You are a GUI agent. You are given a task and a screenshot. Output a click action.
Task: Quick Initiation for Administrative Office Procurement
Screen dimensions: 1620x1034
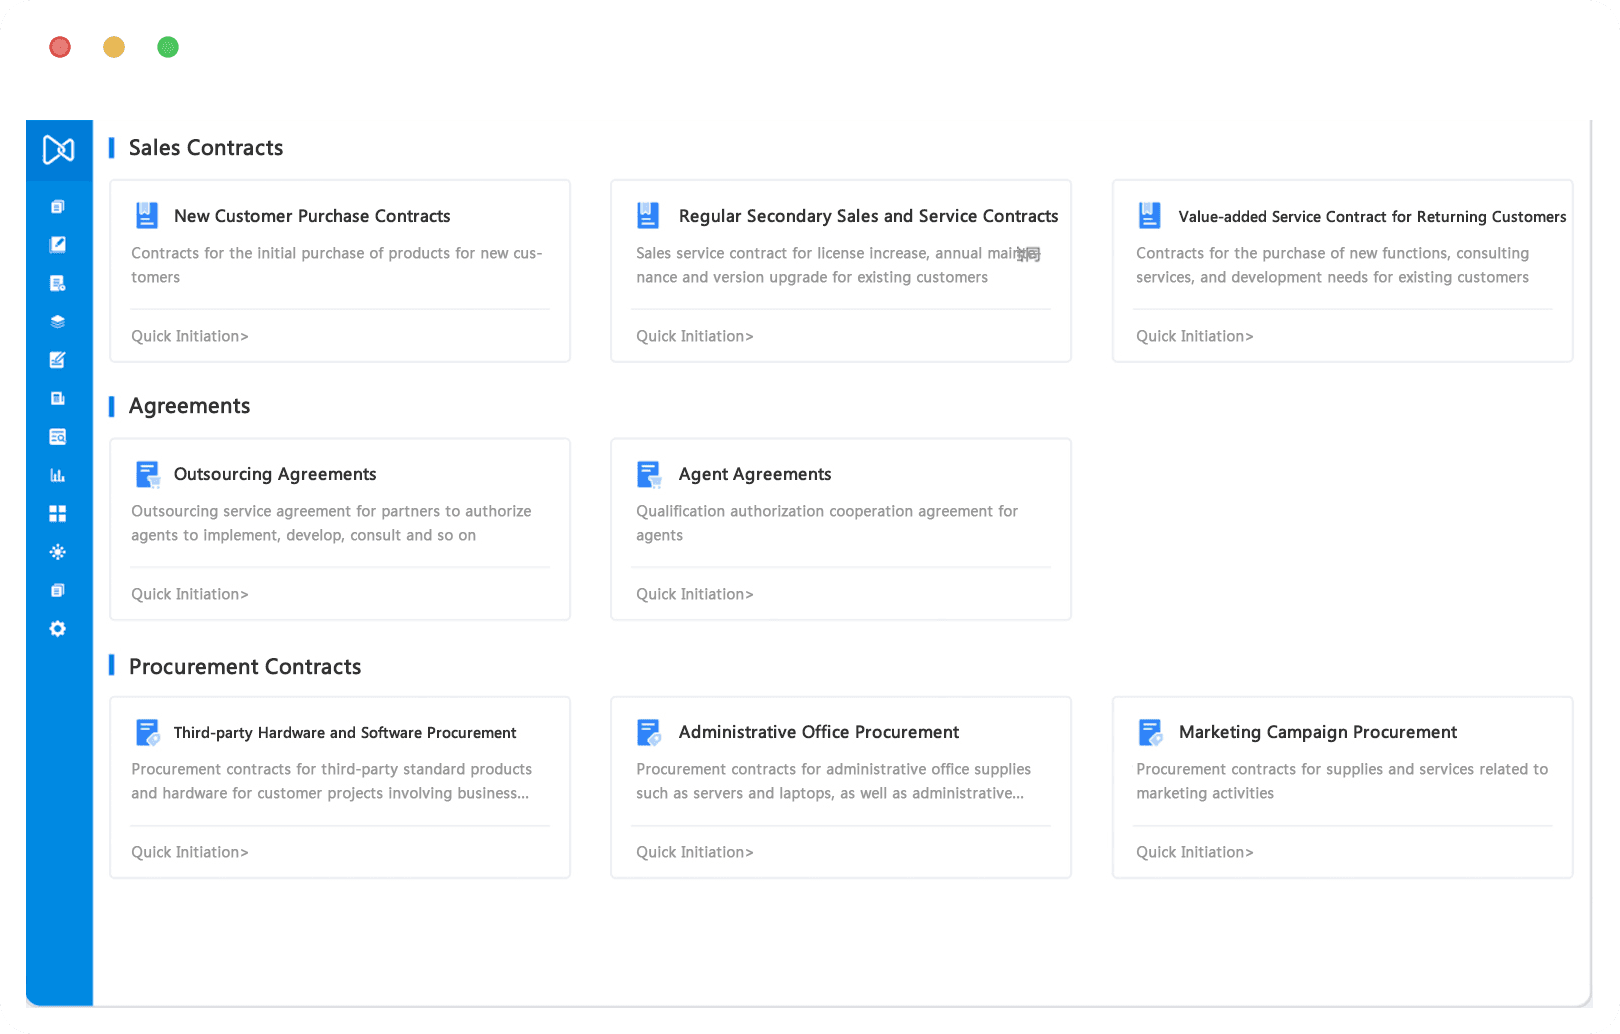(695, 852)
